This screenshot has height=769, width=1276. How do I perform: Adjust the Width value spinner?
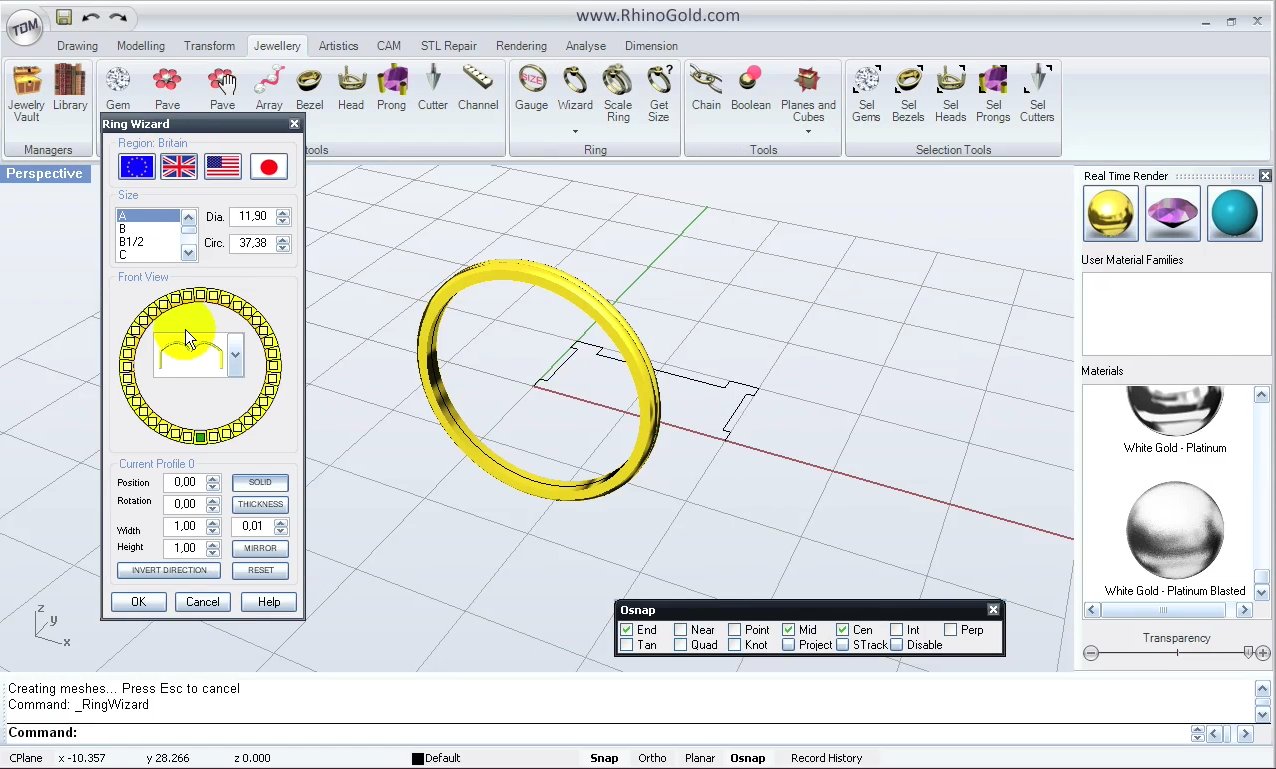click(x=213, y=526)
